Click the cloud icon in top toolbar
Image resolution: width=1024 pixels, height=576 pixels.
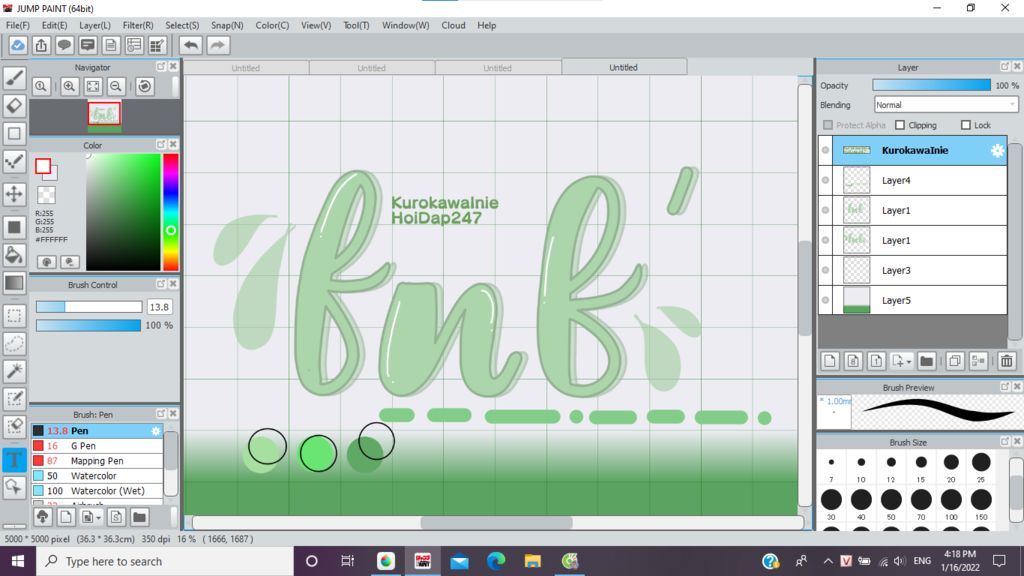[18, 45]
